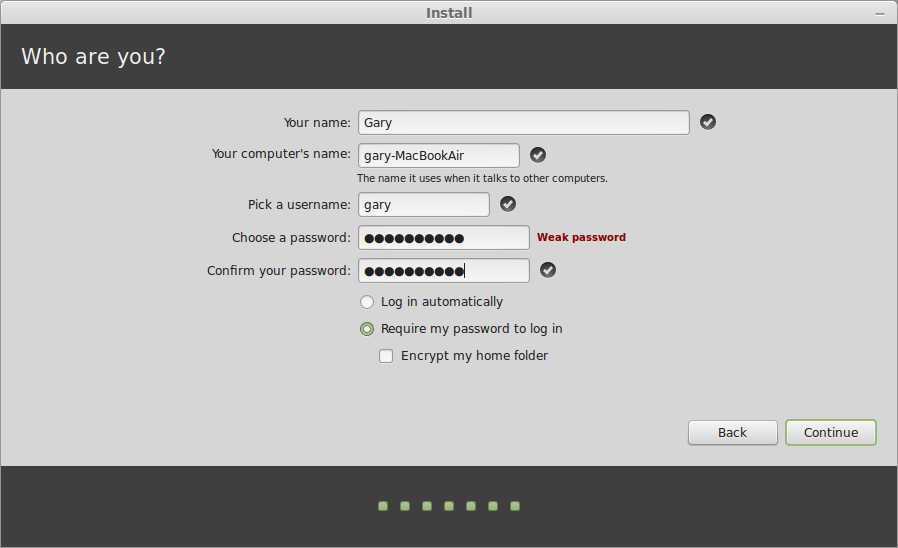Click the checkmark beside Confirm your password
The width and height of the screenshot is (898, 548).
pyautogui.click(x=548, y=270)
